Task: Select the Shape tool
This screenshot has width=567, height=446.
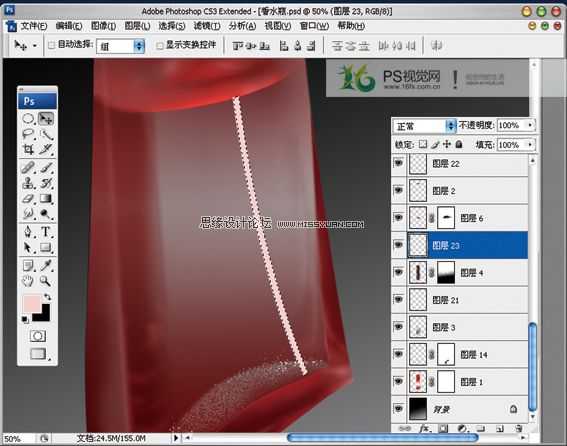Action: point(46,247)
